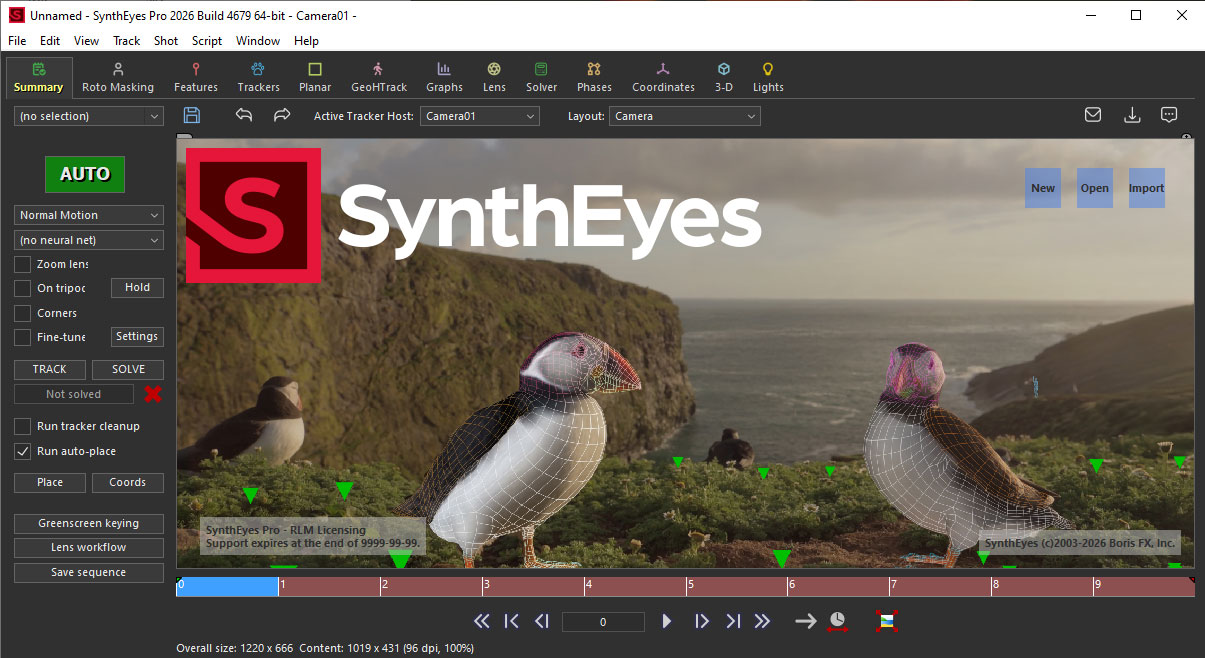
Task: Open the (no selection) dropdown
Action: pos(89,116)
